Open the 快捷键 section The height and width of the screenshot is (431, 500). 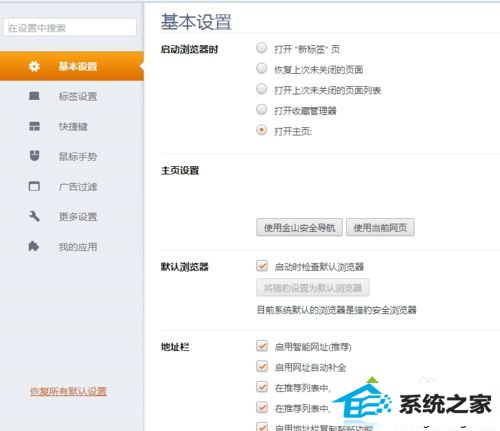click(72, 126)
